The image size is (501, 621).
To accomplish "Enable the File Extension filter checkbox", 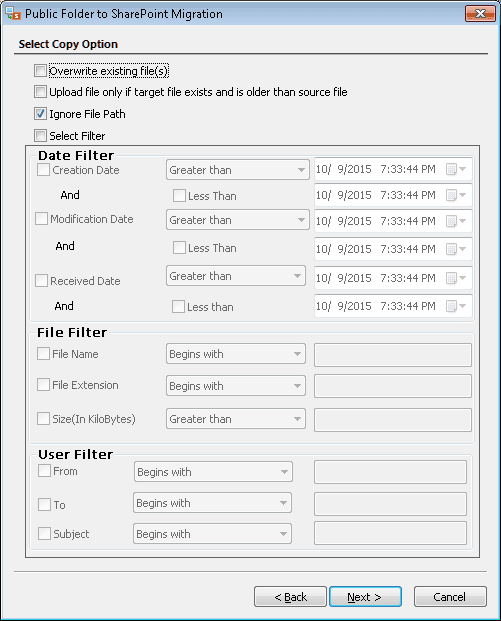I will tap(43, 385).
